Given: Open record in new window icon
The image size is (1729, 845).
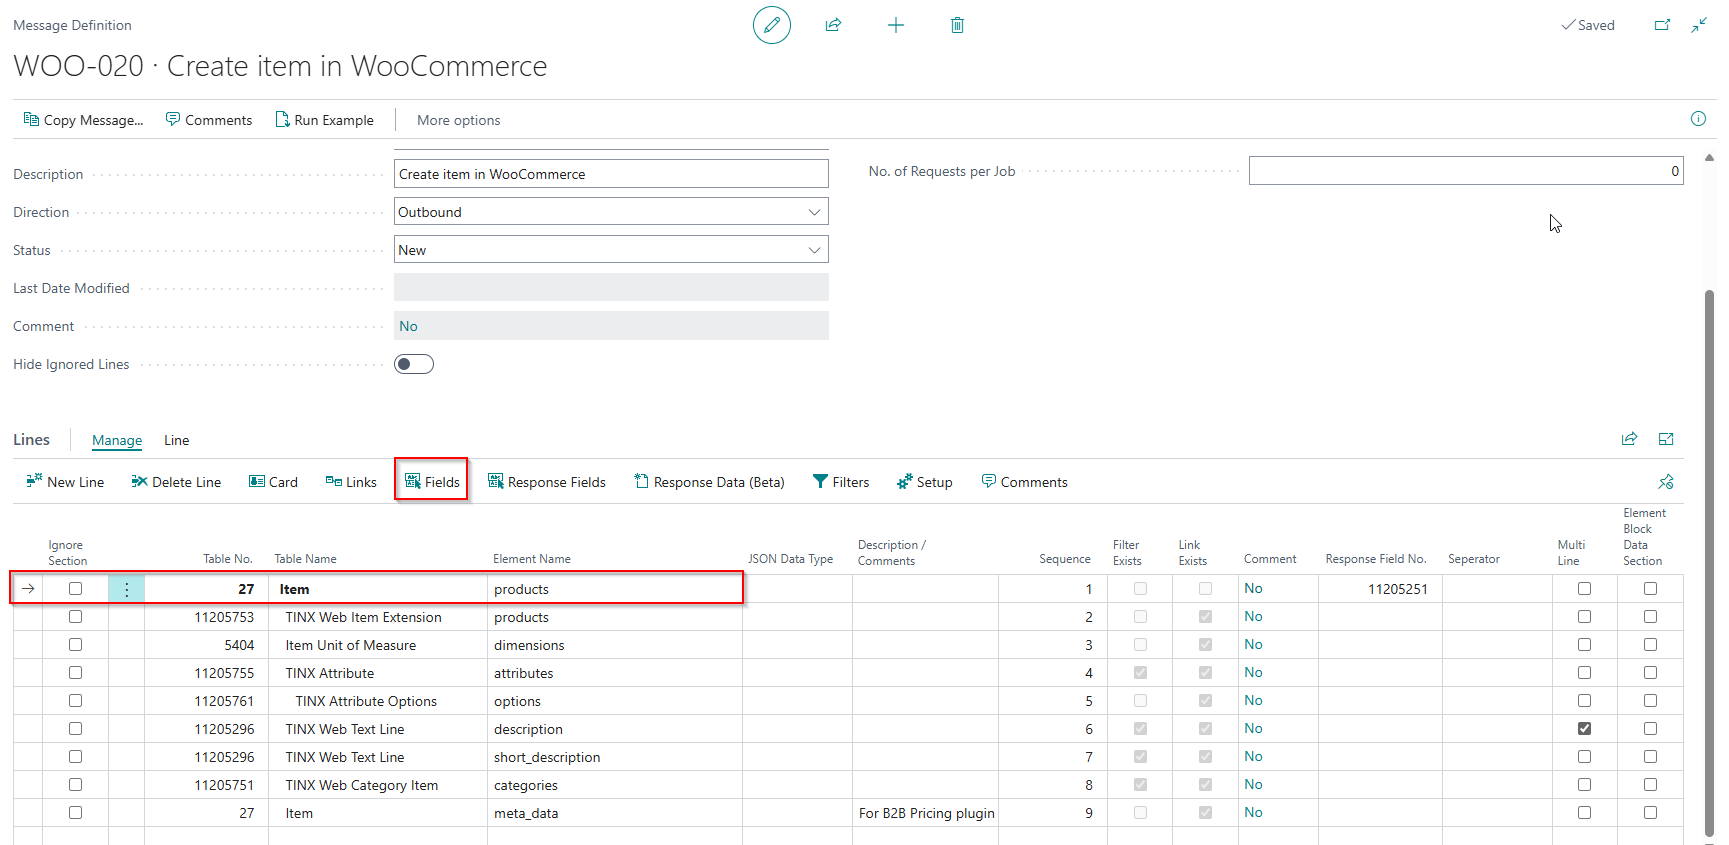Looking at the screenshot, I should [x=1662, y=25].
